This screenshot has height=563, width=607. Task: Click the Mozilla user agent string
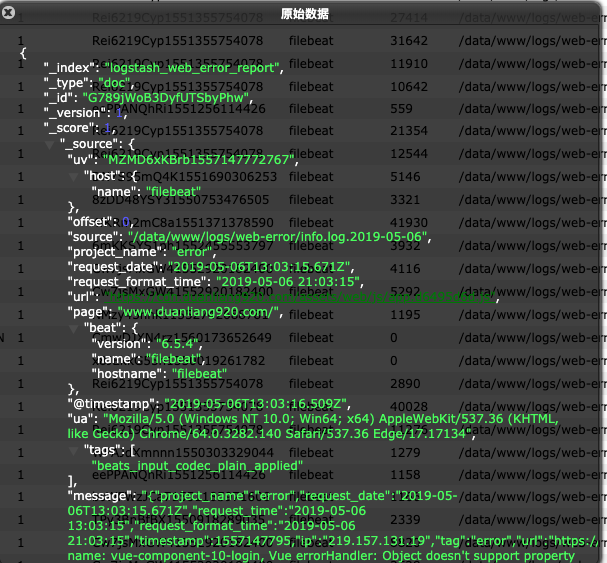point(330,427)
